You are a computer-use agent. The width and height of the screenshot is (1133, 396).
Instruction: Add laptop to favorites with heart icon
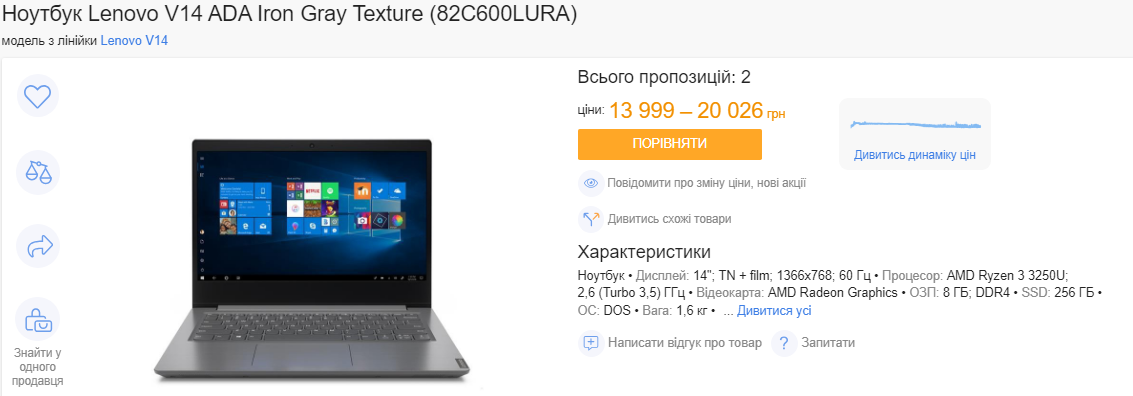tap(38, 95)
